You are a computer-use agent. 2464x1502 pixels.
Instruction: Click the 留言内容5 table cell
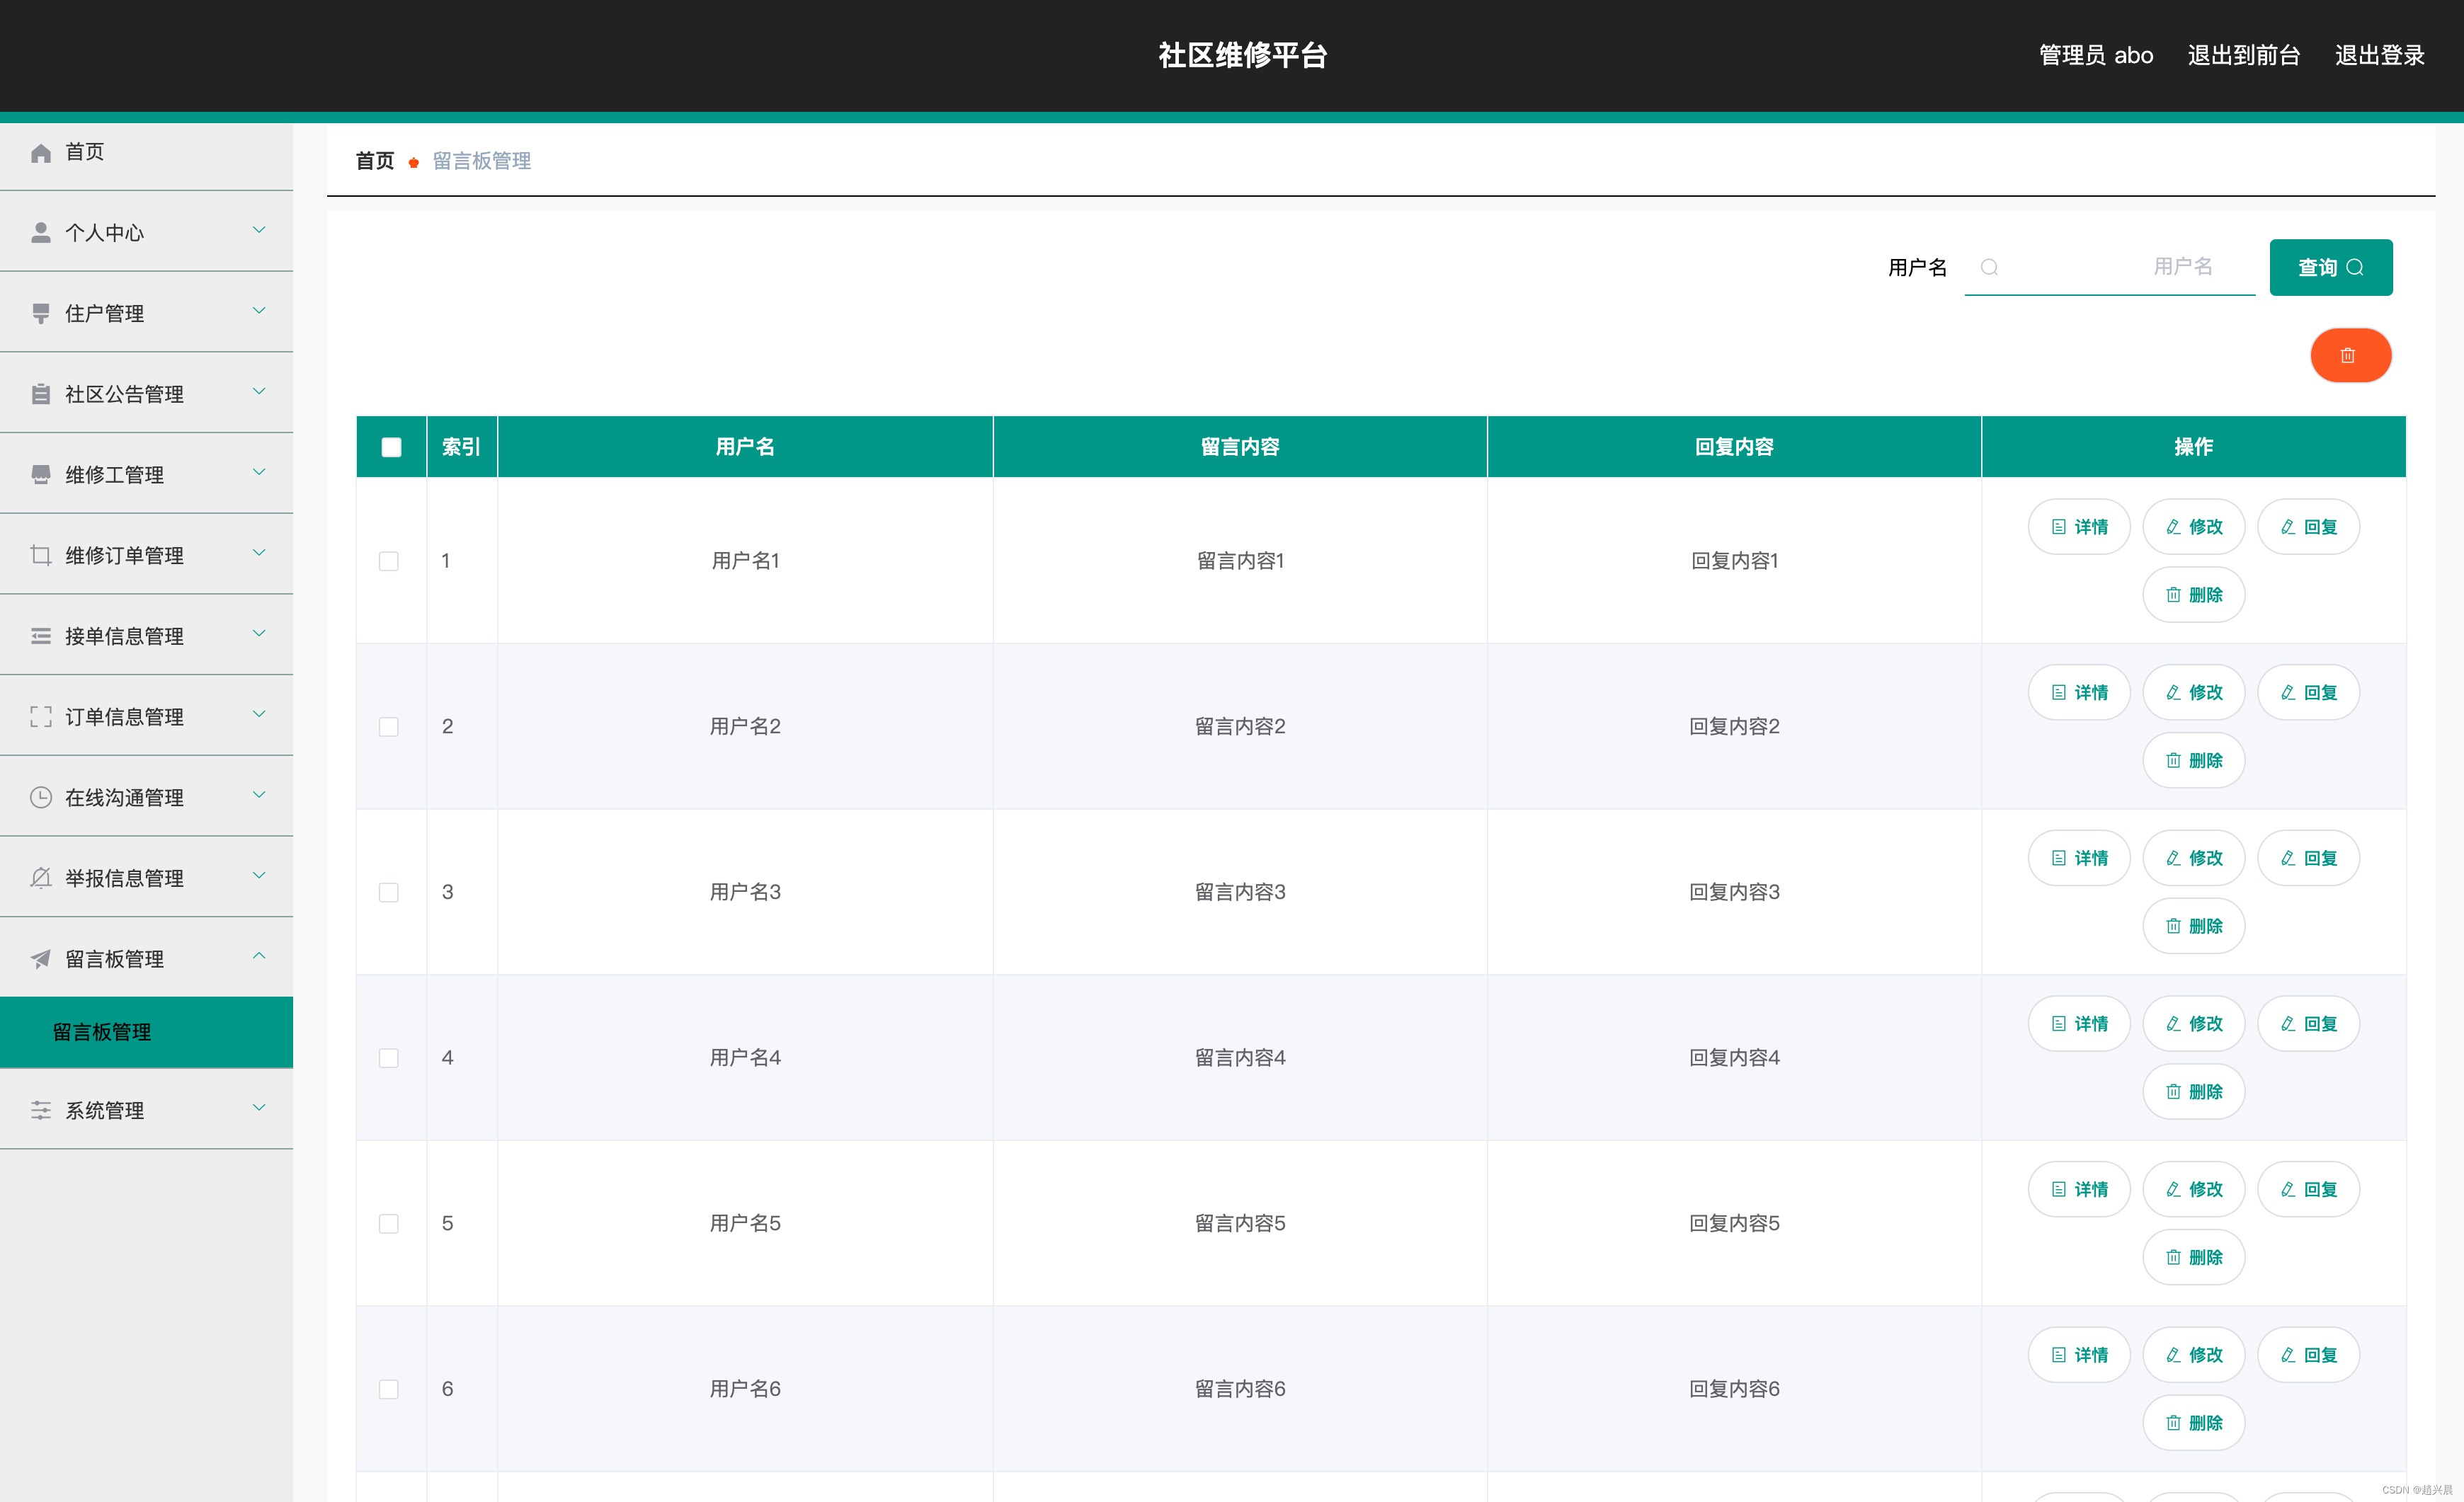point(1240,1224)
